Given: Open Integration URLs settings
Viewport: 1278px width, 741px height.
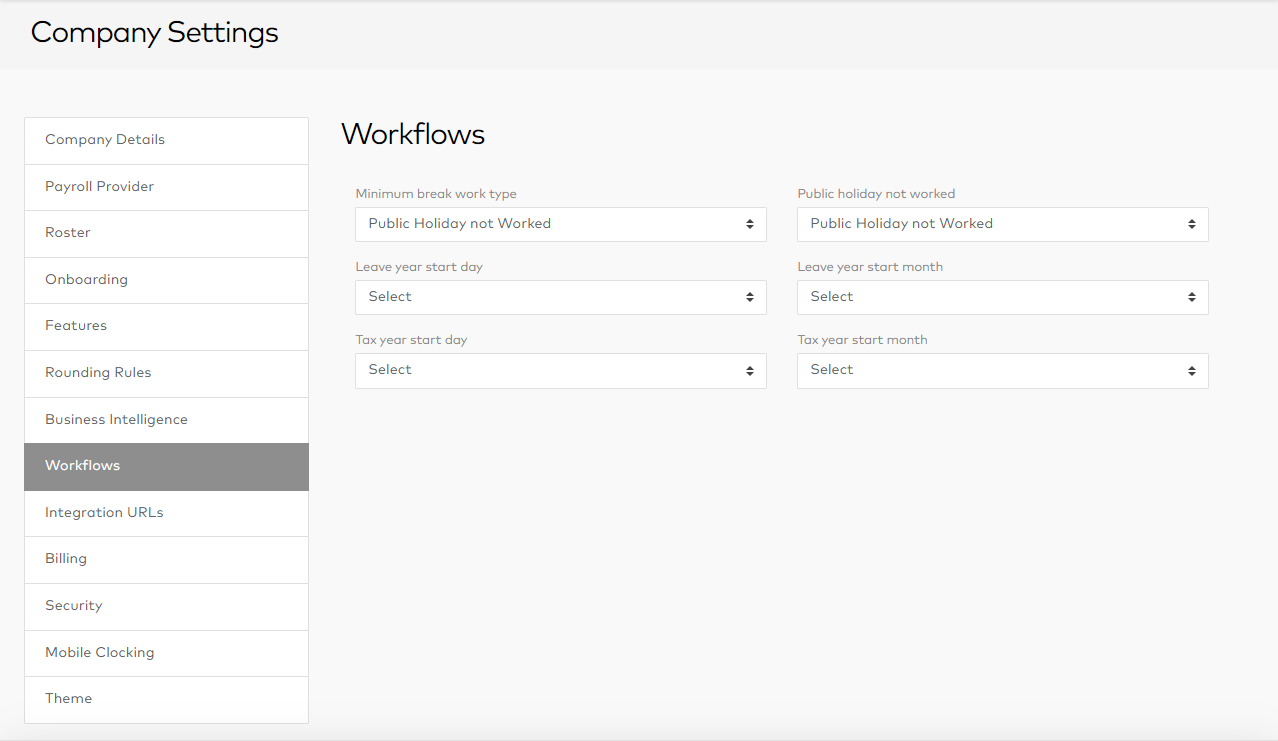Looking at the screenshot, I should coord(166,513).
